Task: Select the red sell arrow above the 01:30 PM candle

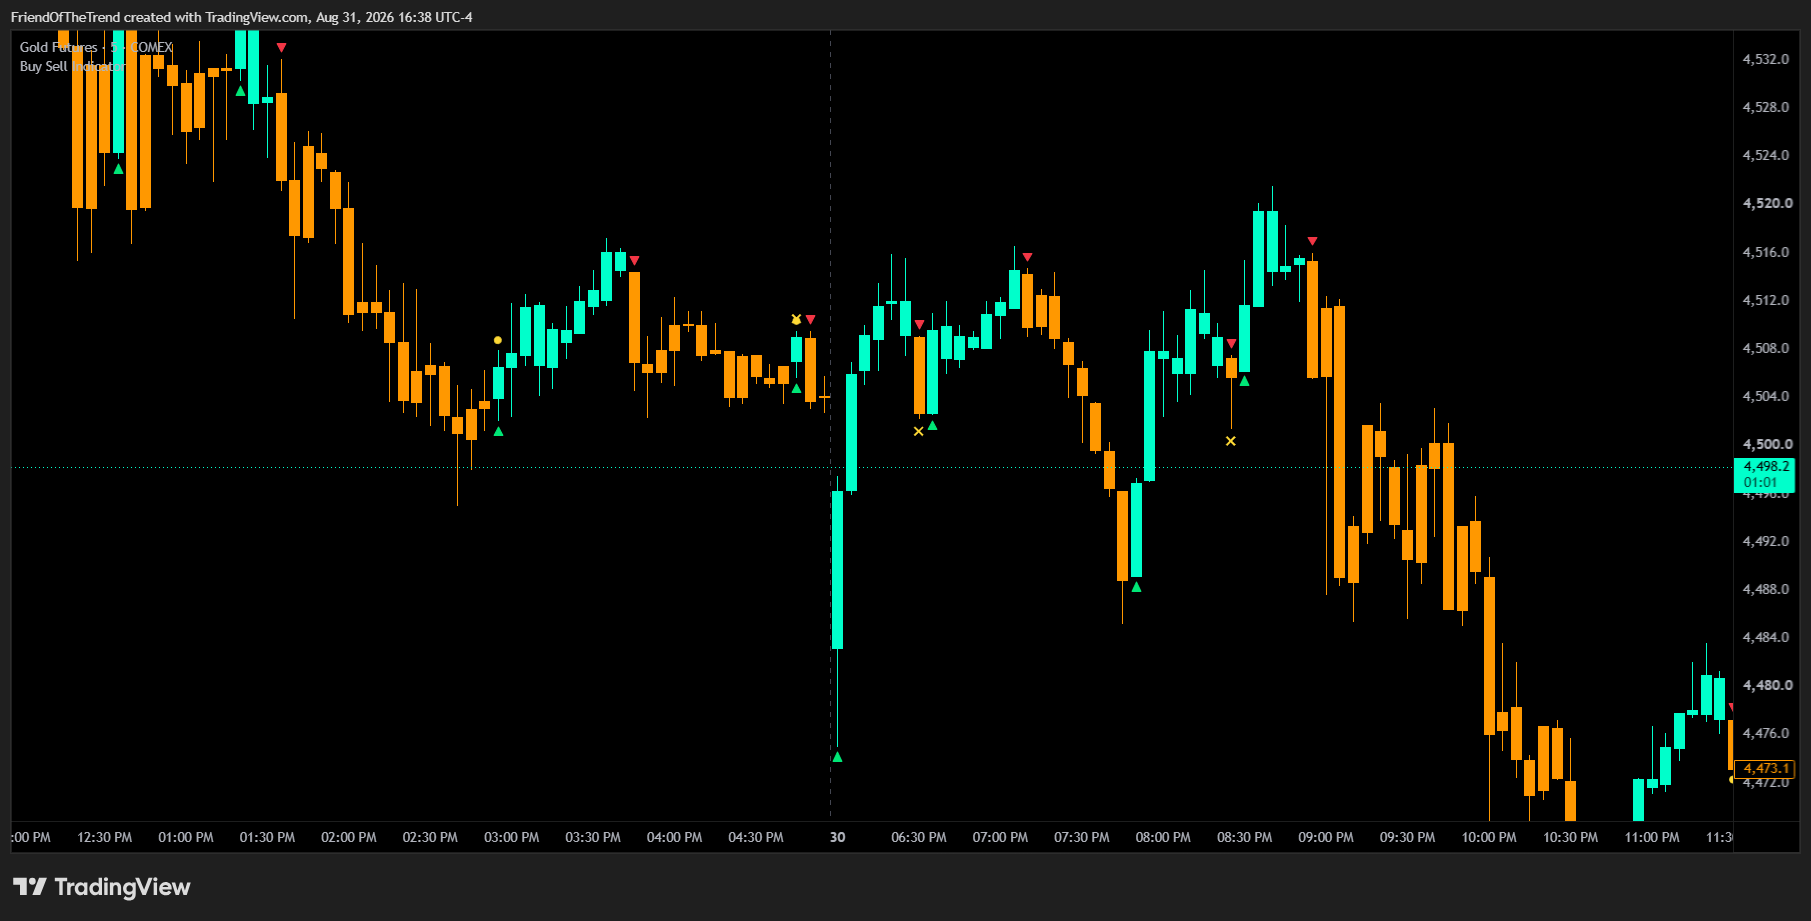Action: tap(281, 47)
